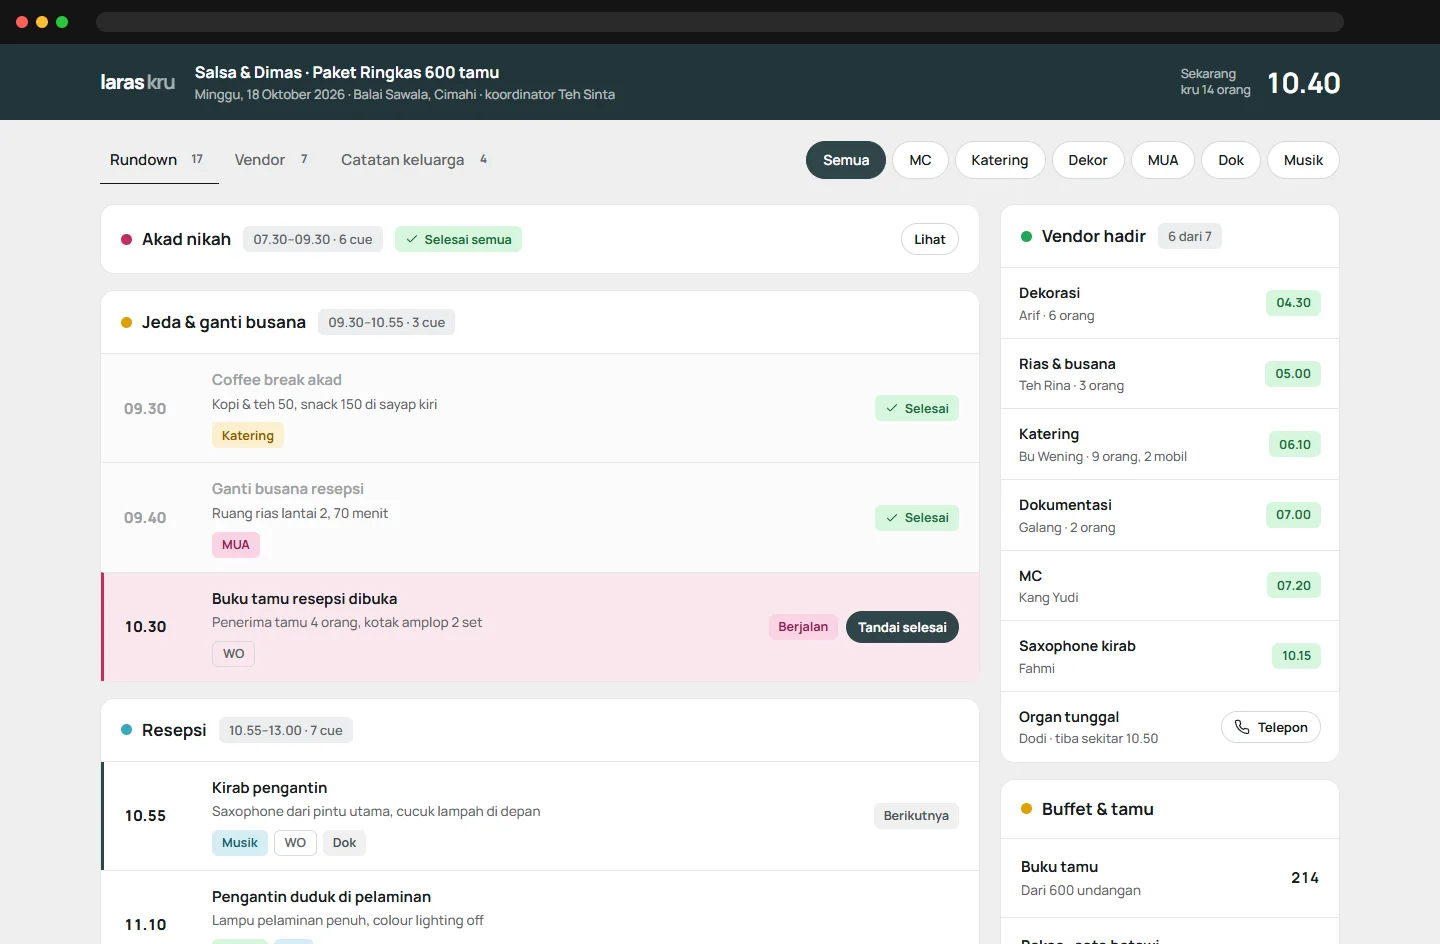Call the Organ tunggal vendor via Telepon
Screen dimensions: 1440x944
pos(1271,727)
